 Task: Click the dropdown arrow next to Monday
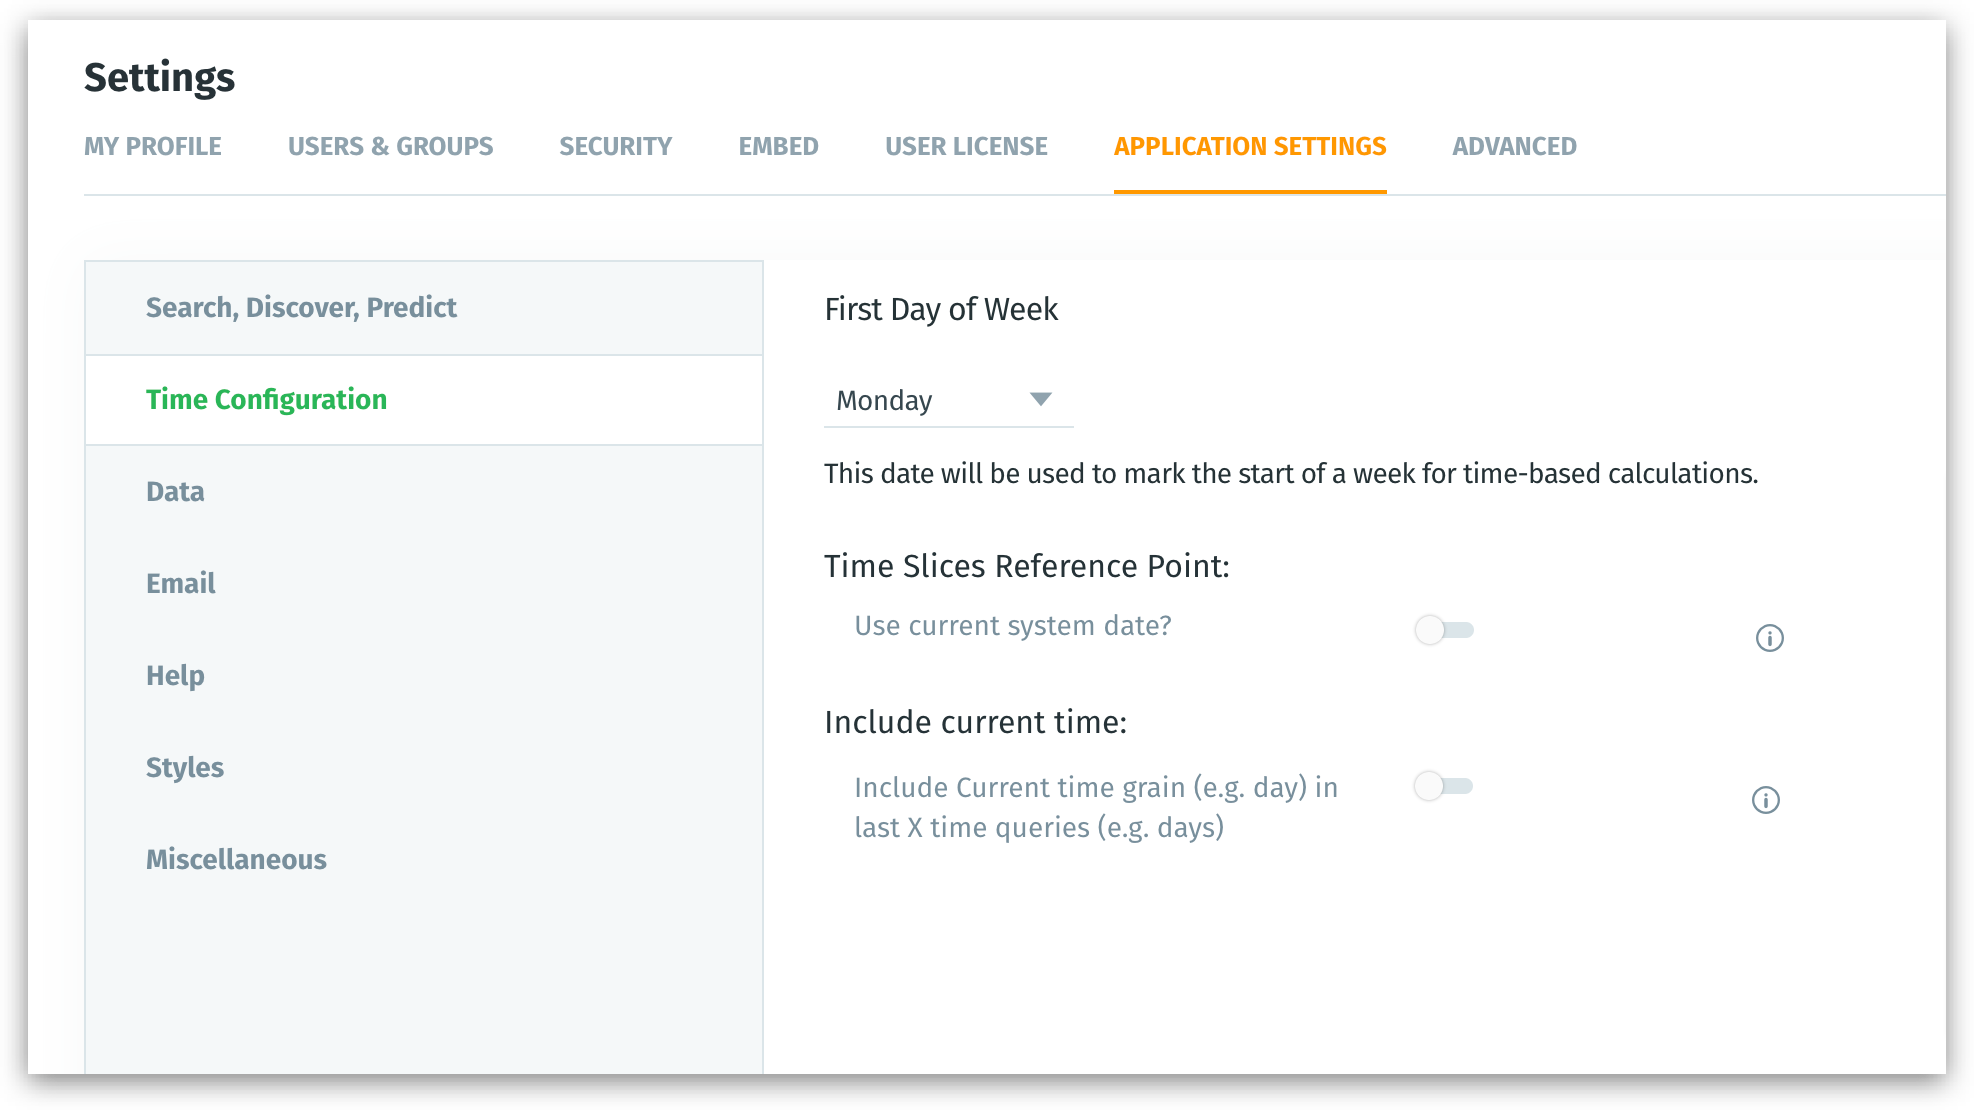click(1040, 400)
